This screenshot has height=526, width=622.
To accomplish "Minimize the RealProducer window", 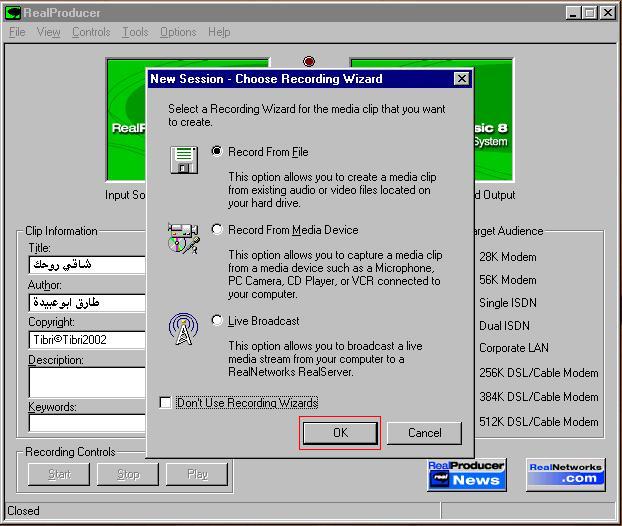I will click(572, 13).
